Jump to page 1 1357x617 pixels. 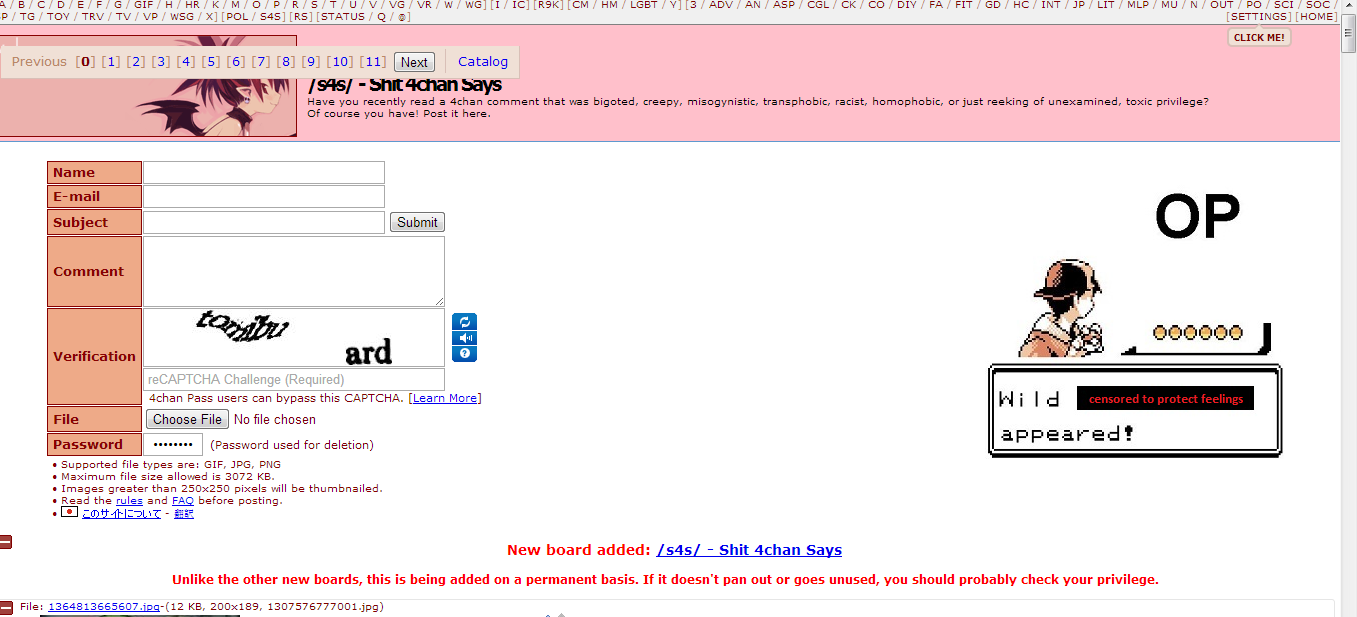point(110,62)
